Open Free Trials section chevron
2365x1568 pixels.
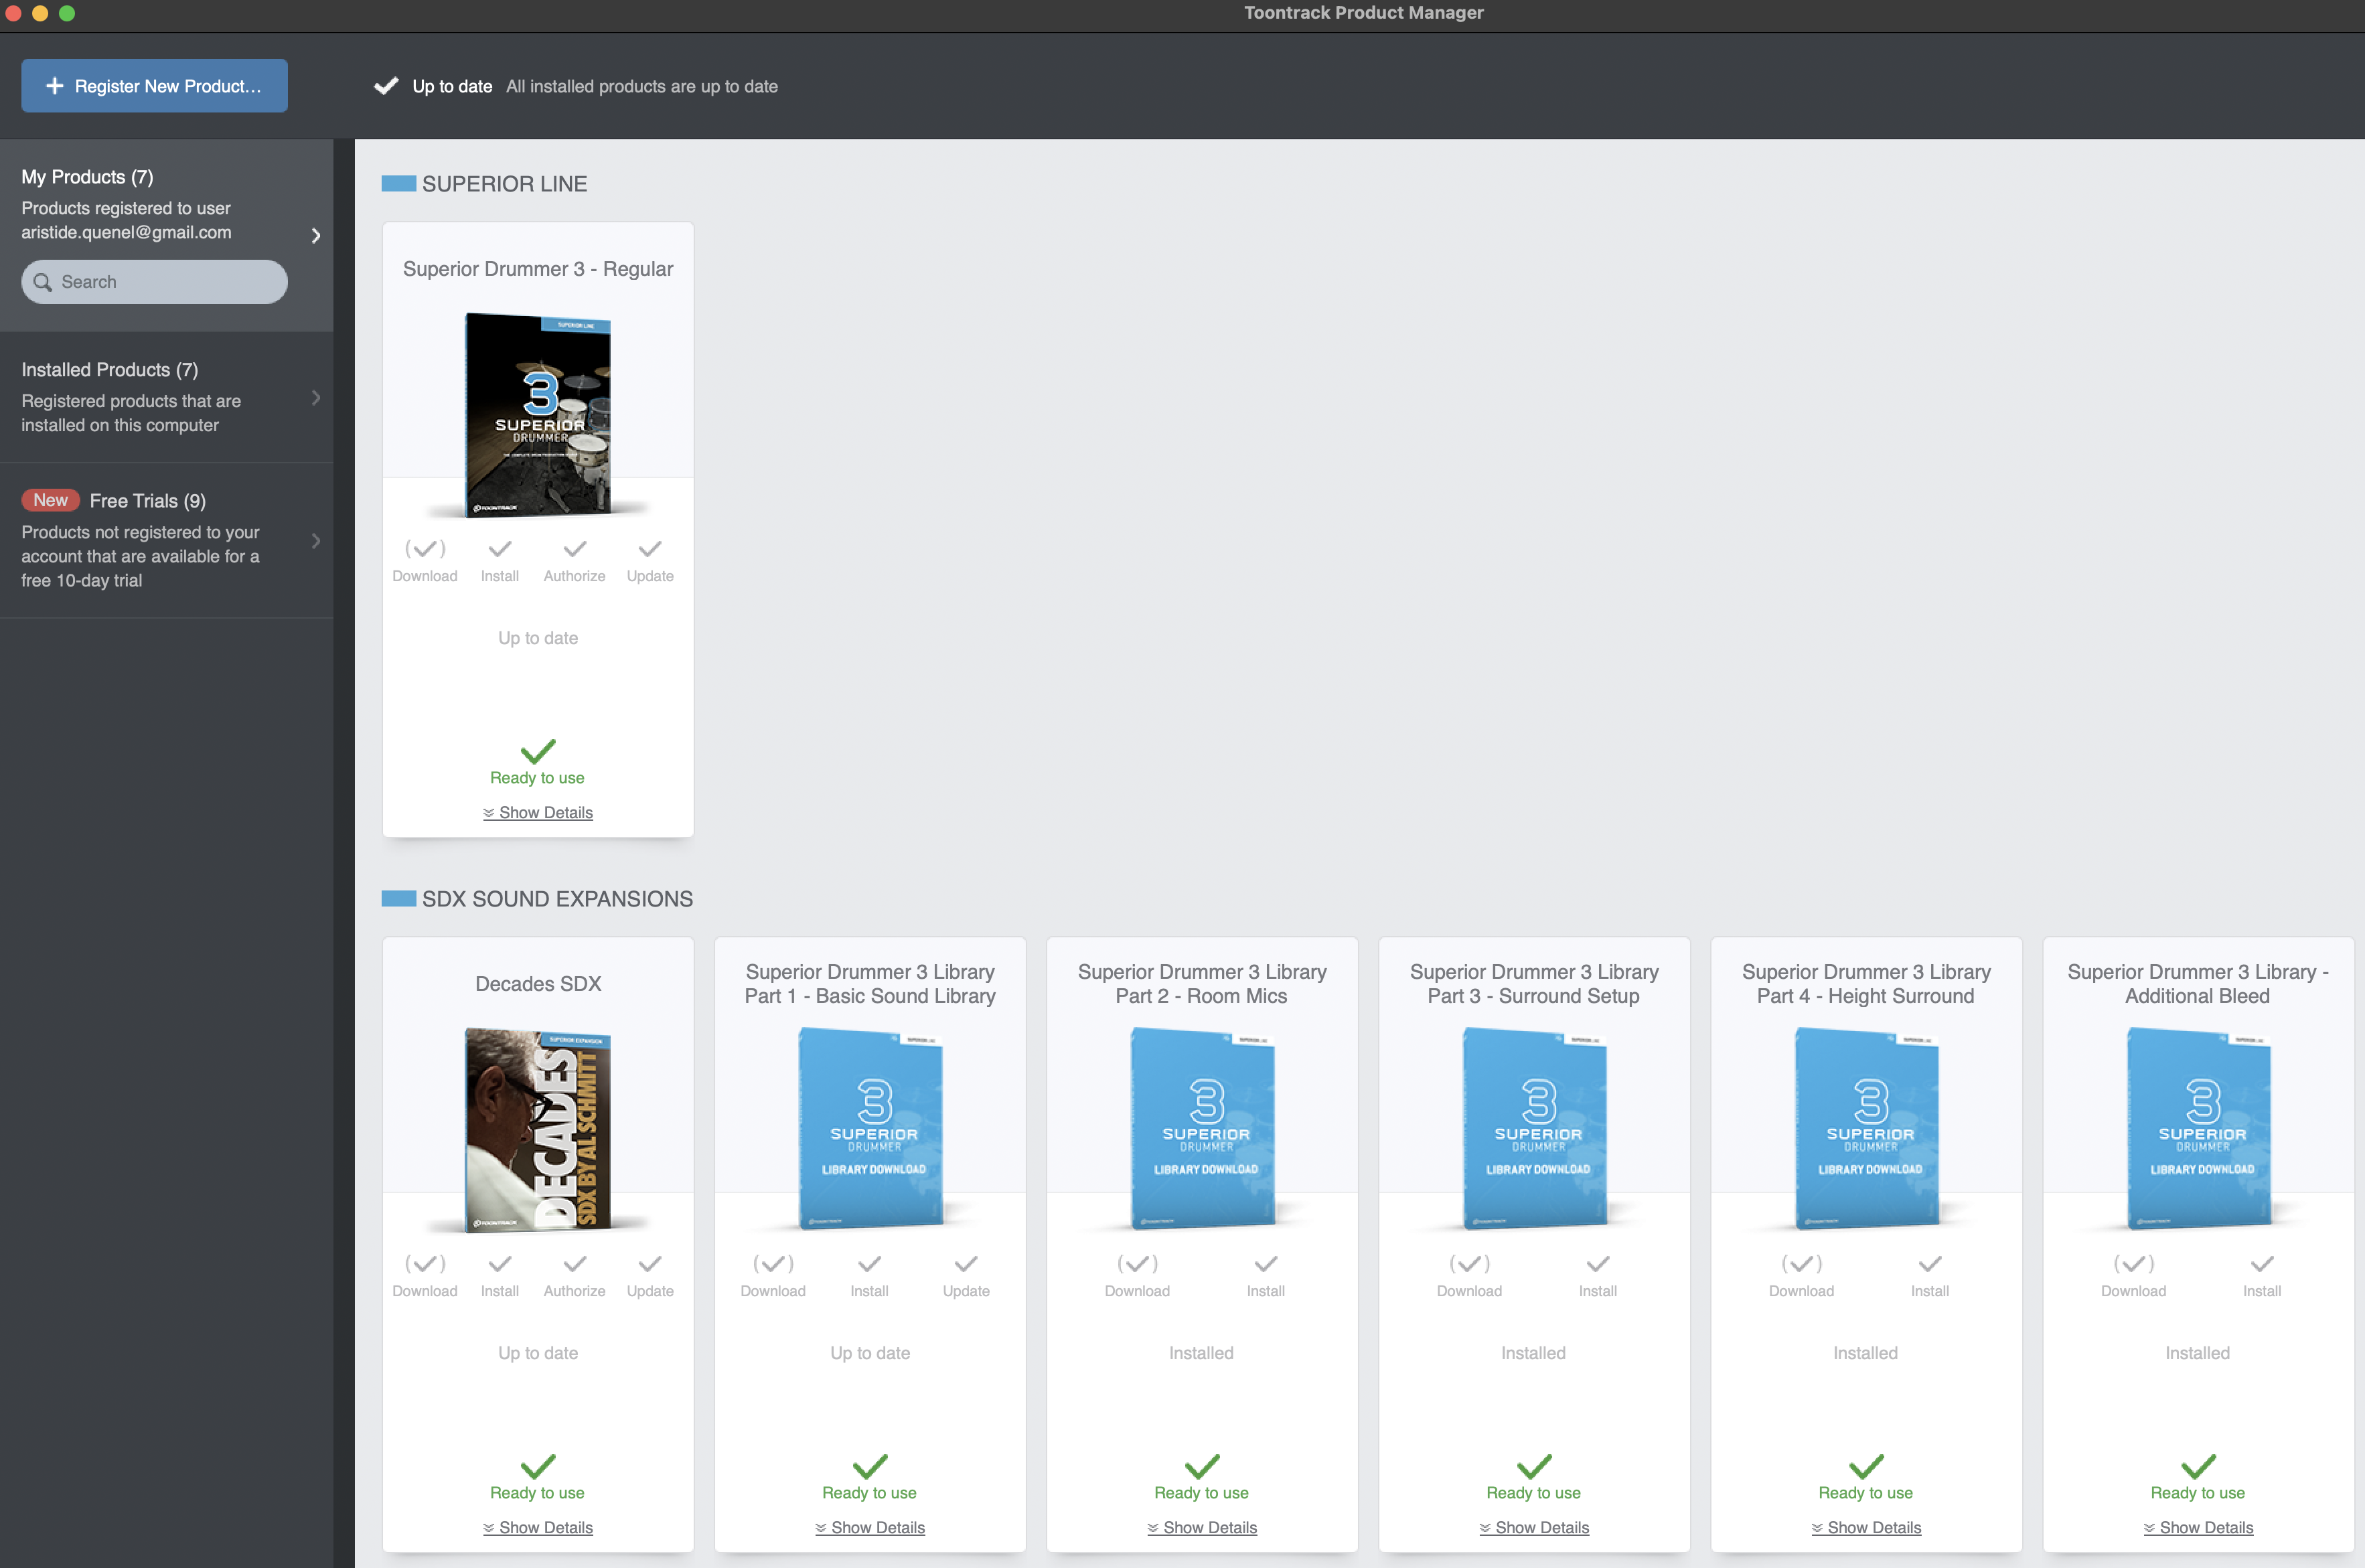click(316, 541)
